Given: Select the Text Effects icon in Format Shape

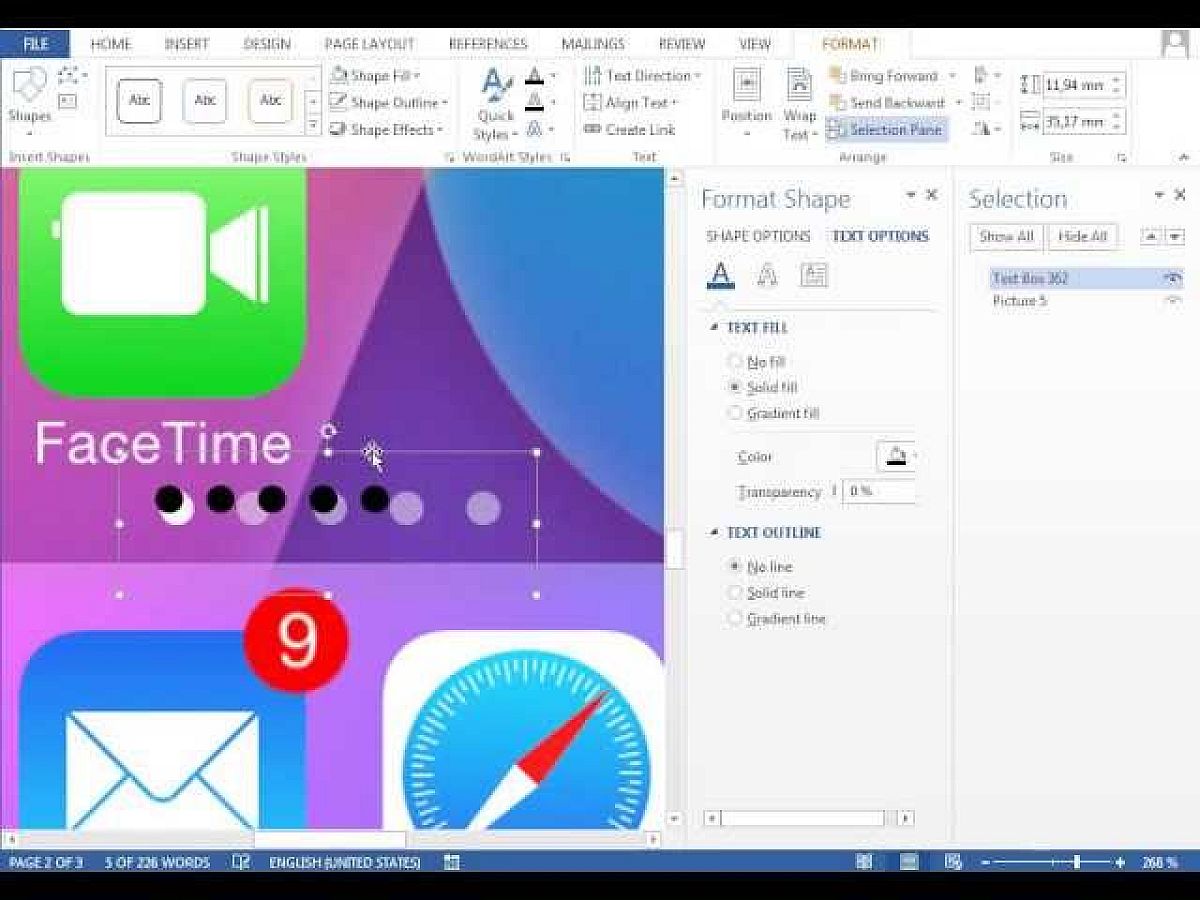Looking at the screenshot, I should coord(766,275).
